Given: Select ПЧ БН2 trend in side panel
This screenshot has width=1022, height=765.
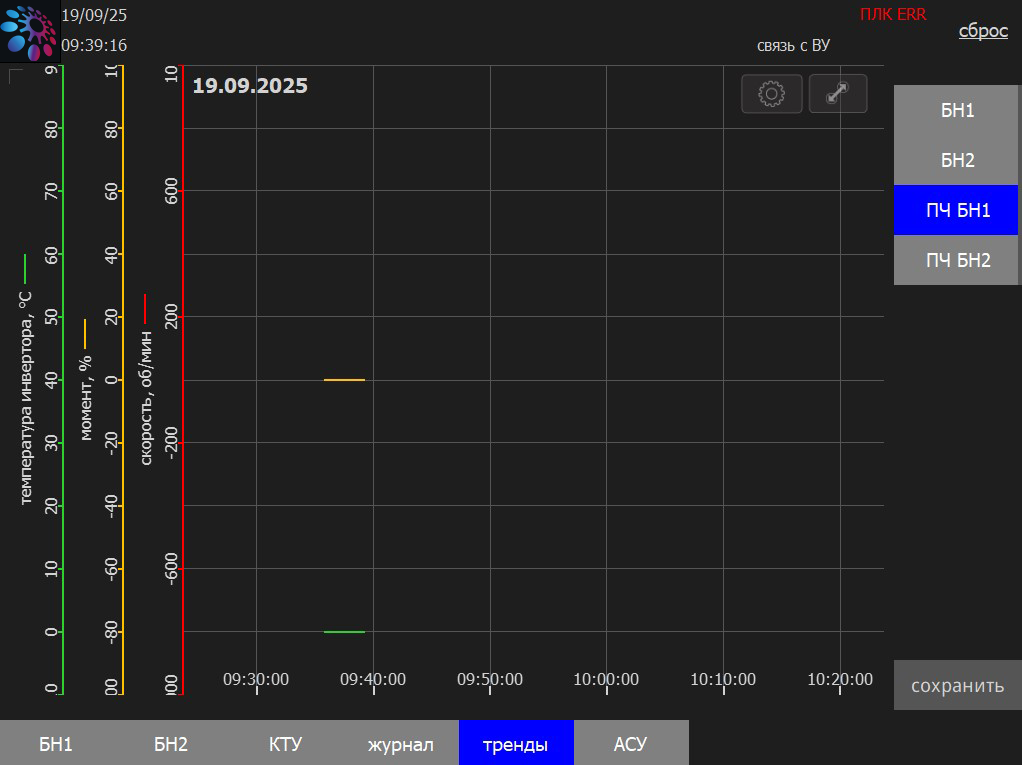Looking at the screenshot, I should pos(956,260).
